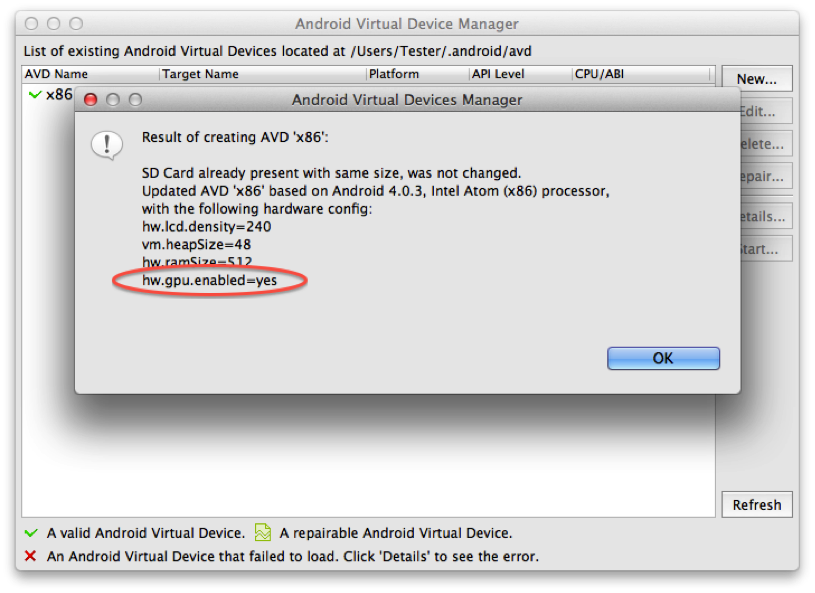Click the red X failed-device legend icon

32,556
